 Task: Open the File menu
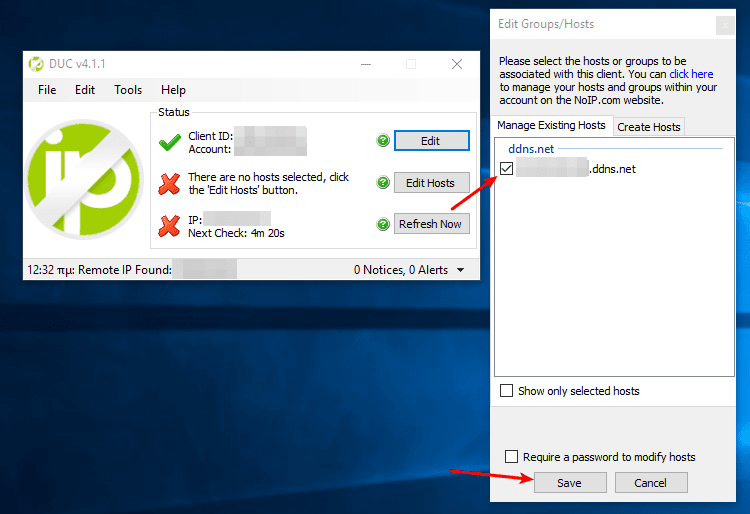47,90
